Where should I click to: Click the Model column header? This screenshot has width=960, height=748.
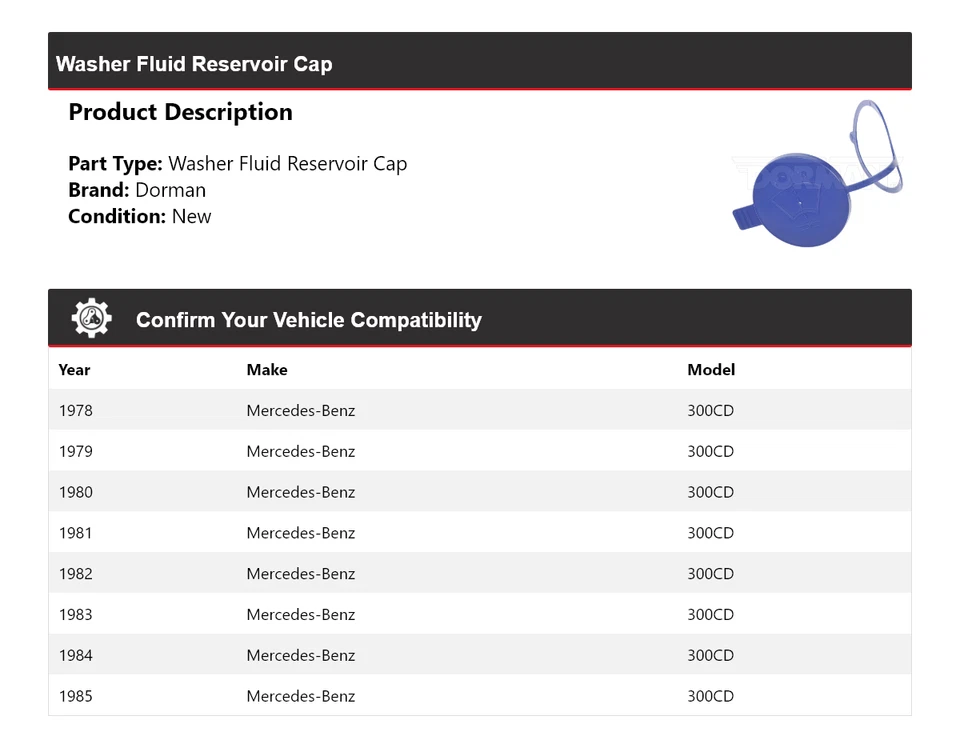coord(711,370)
